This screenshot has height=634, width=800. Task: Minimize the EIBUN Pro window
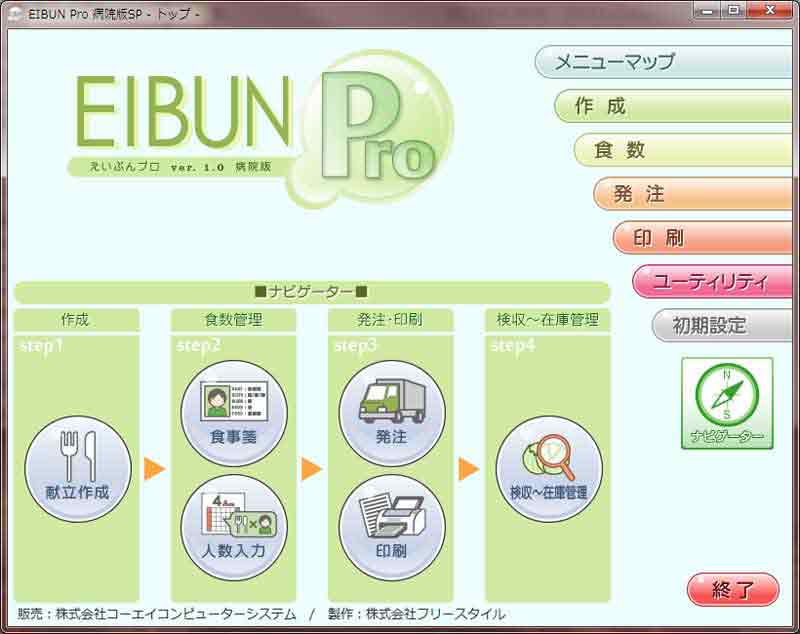click(x=707, y=11)
